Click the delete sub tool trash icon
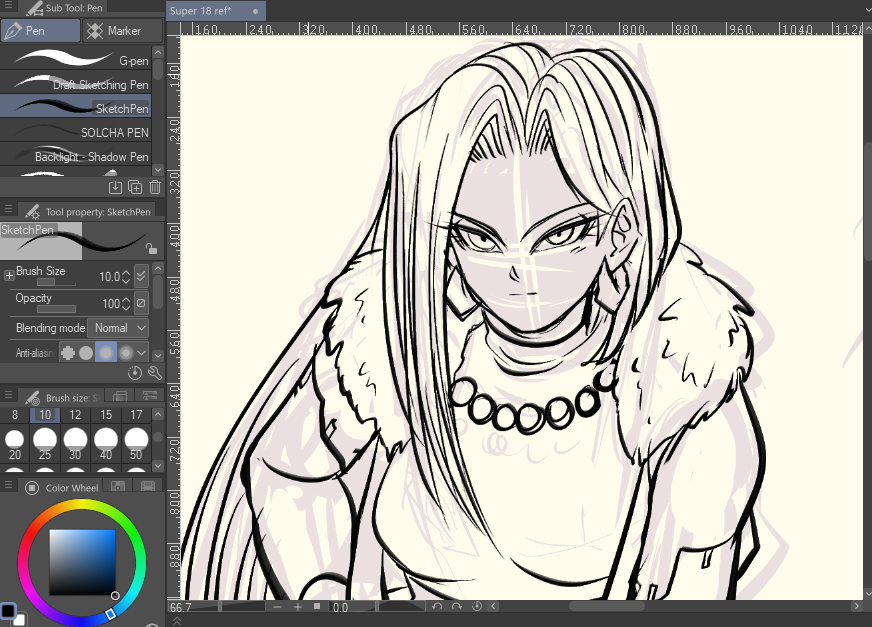 click(x=155, y=187)
